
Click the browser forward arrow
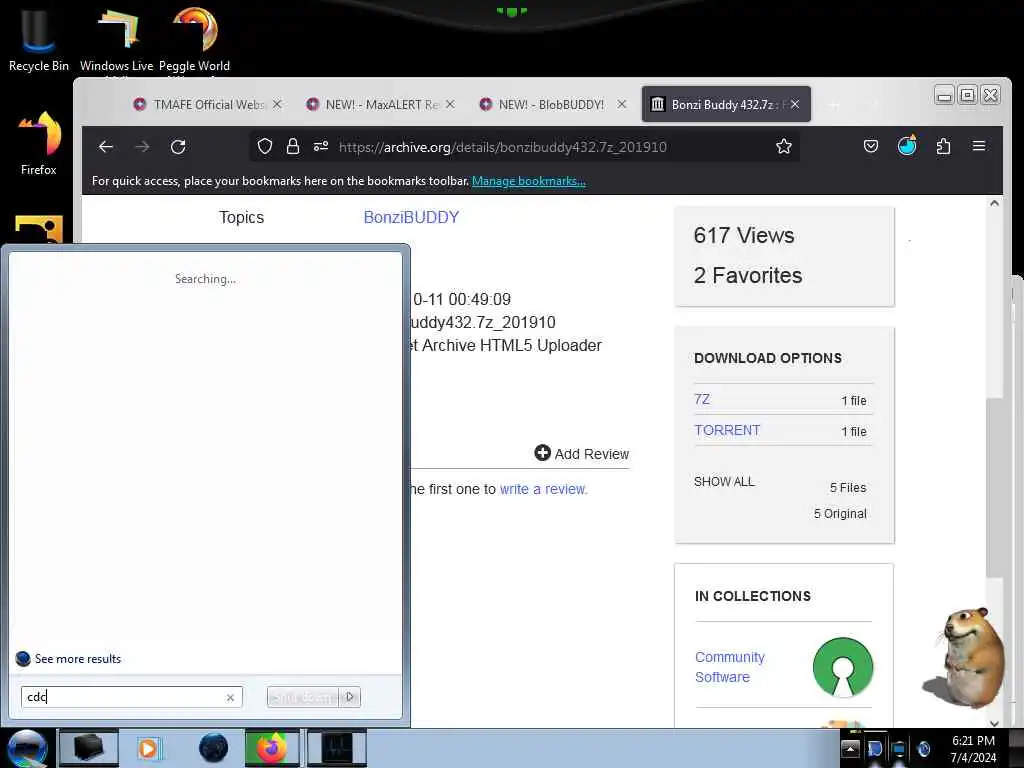click(x=142, y=147)
